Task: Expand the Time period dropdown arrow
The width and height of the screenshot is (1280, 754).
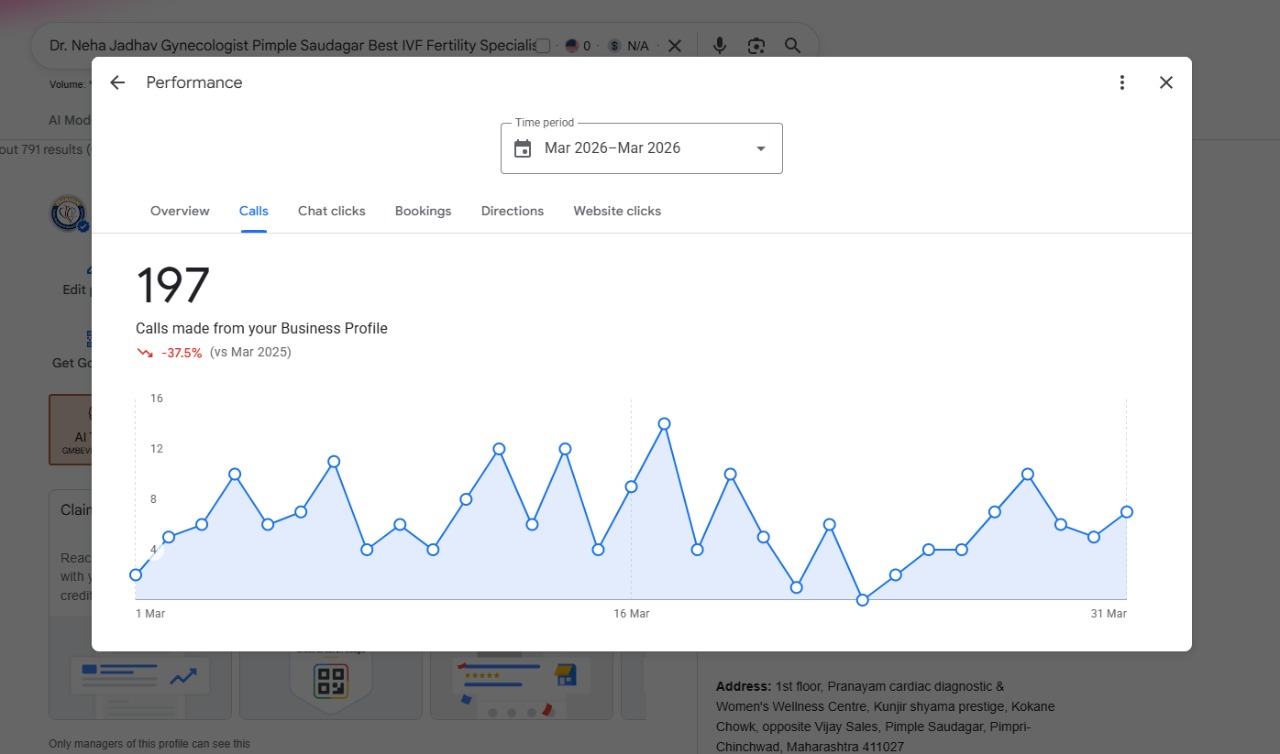Action: coord(761,149)
